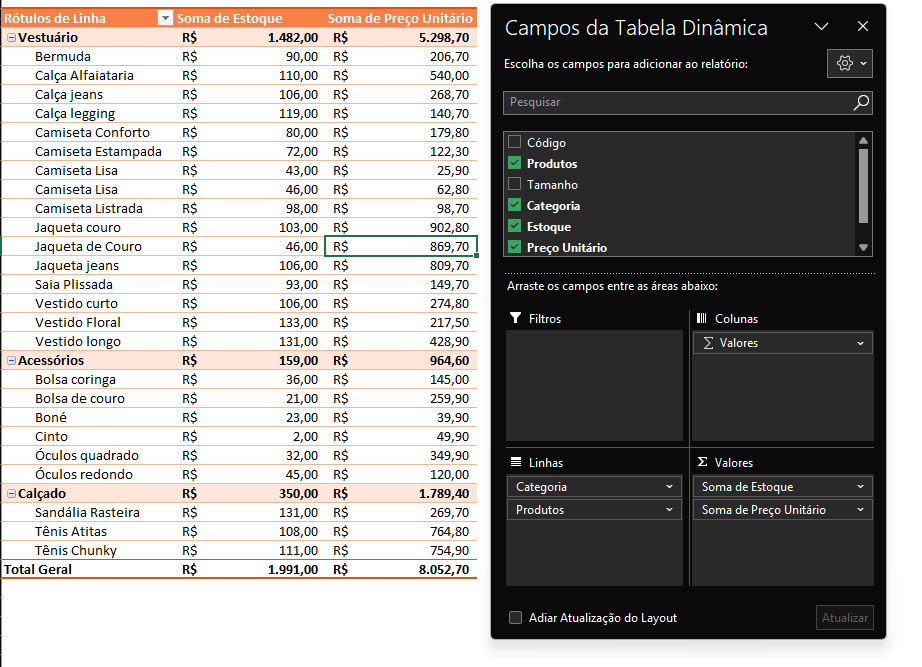Screen dimensions: 922x667
Task: Select the Saia Plissada row label
Action: [x=74, y=284]
